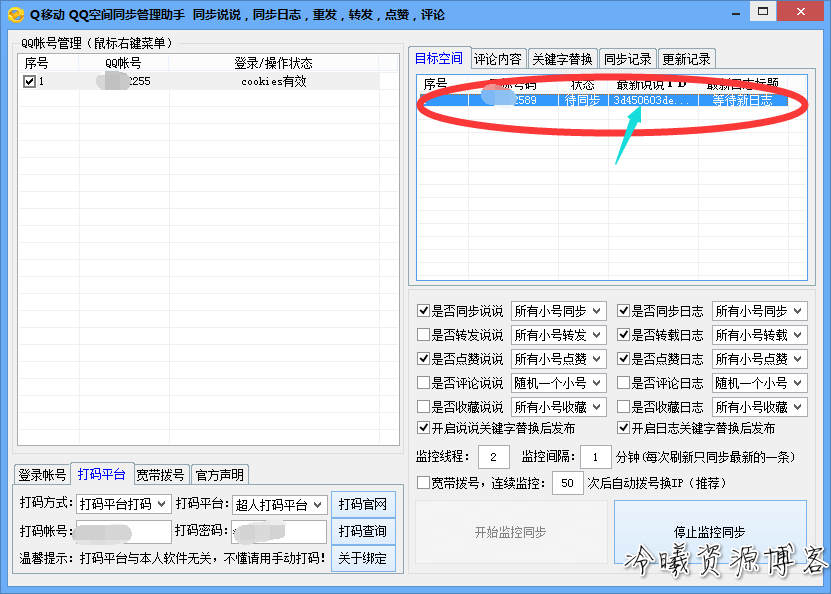Switch to the 目标空间 tab

[x=439, y=58]
